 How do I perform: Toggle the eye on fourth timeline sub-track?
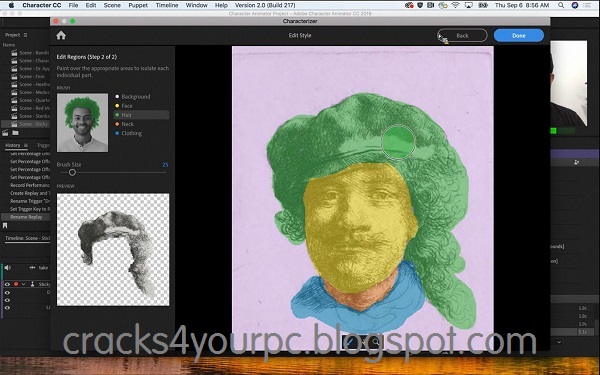7,308
